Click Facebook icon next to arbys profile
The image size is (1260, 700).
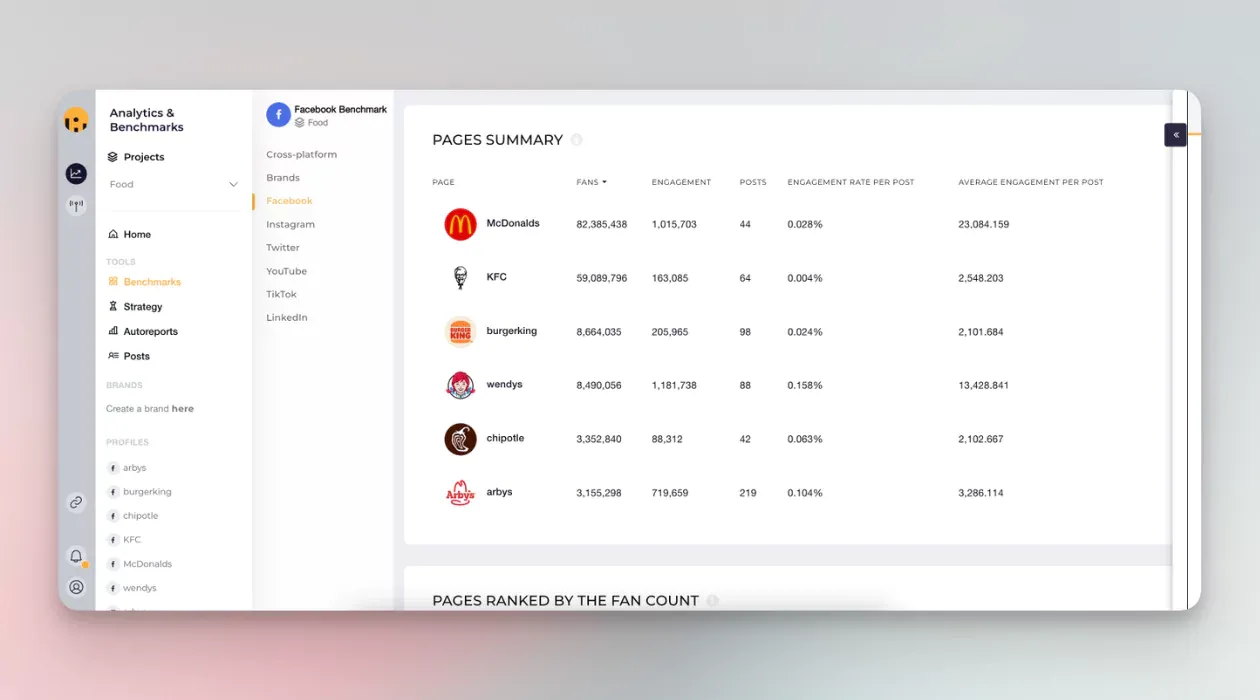(113, 468)
